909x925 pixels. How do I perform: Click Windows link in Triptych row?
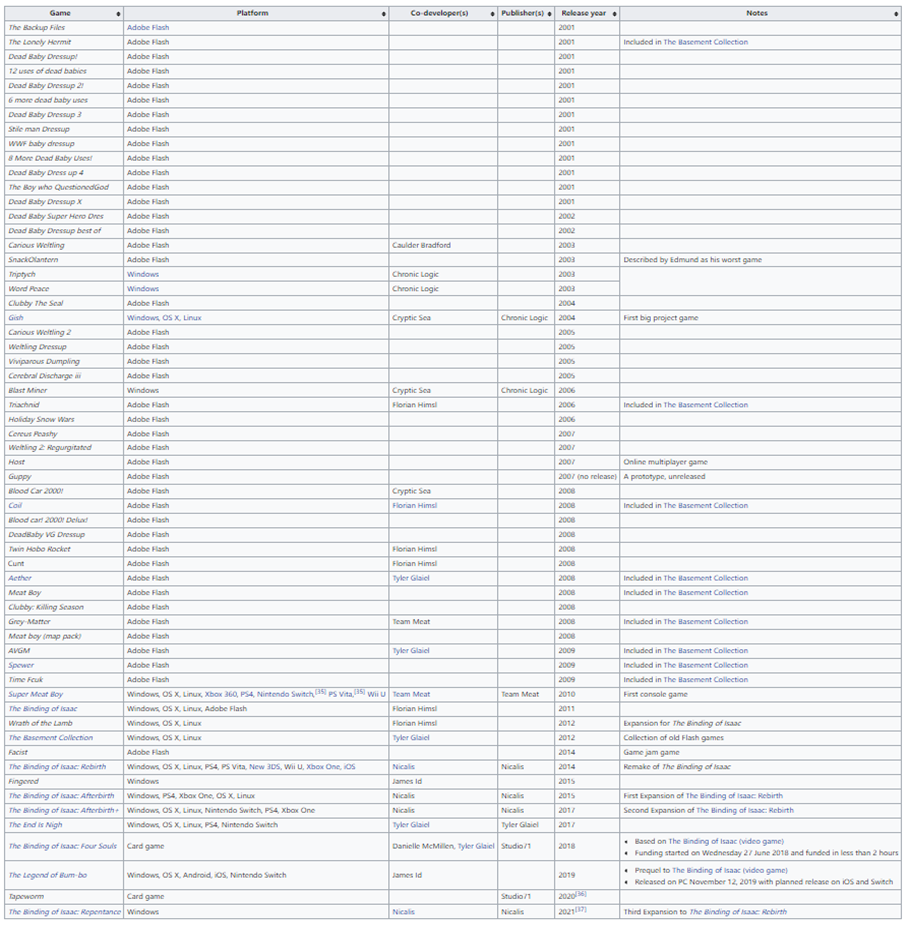143,274
